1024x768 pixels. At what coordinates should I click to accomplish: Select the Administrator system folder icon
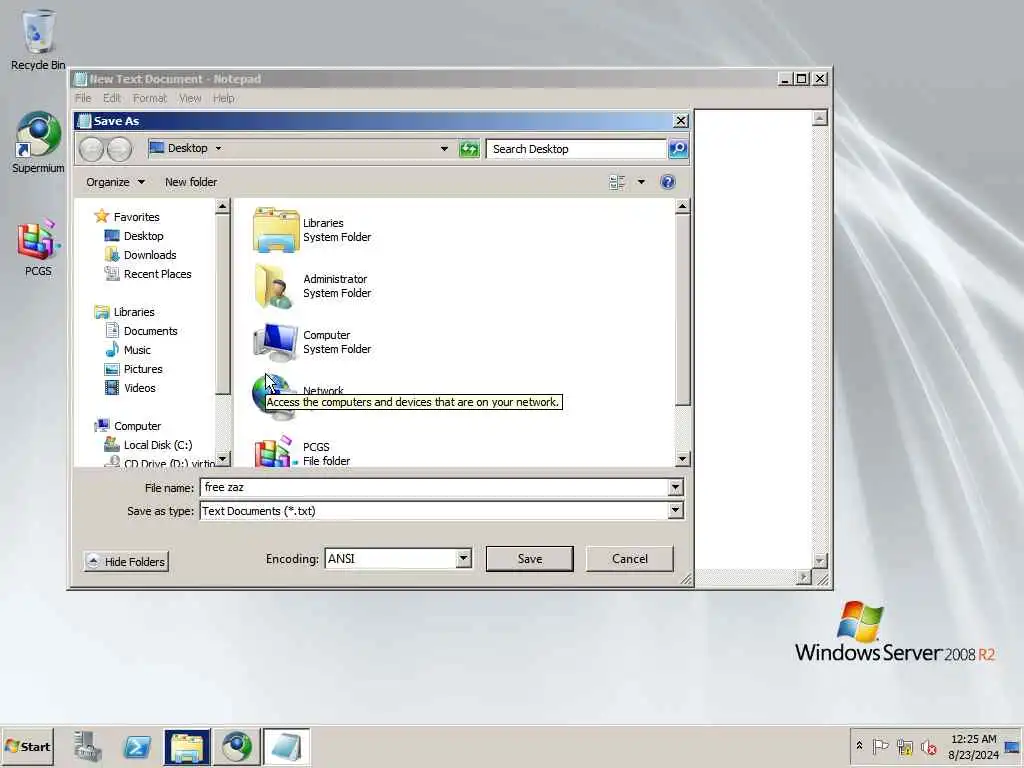[274, 286]
